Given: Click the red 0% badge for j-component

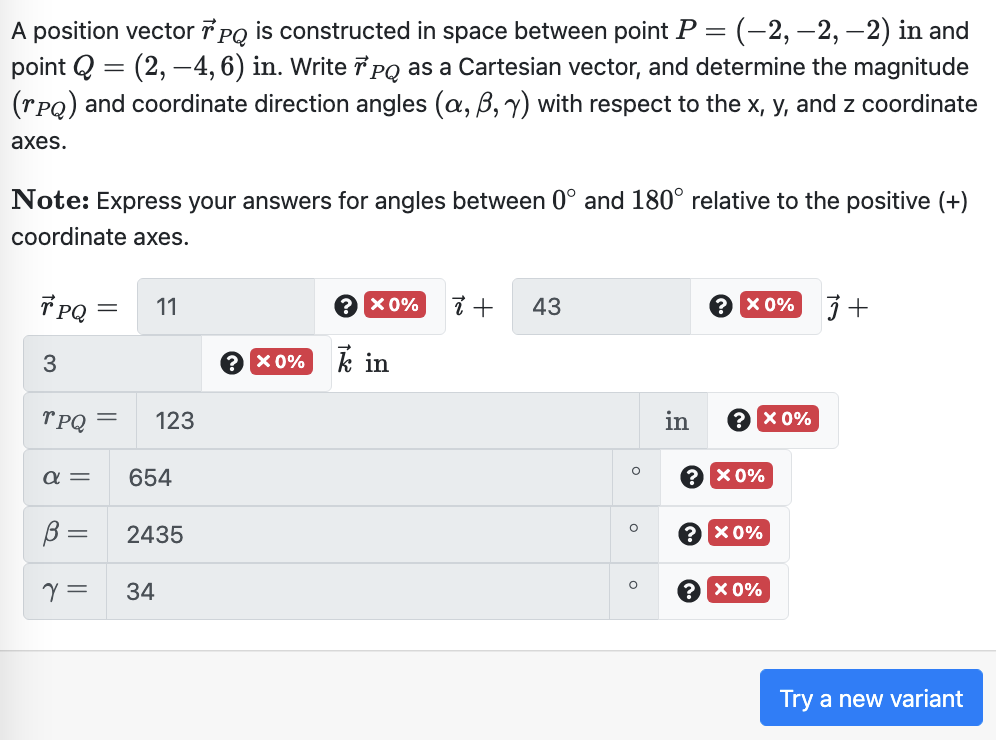Looking at the screenshot, I should [770, 306].
